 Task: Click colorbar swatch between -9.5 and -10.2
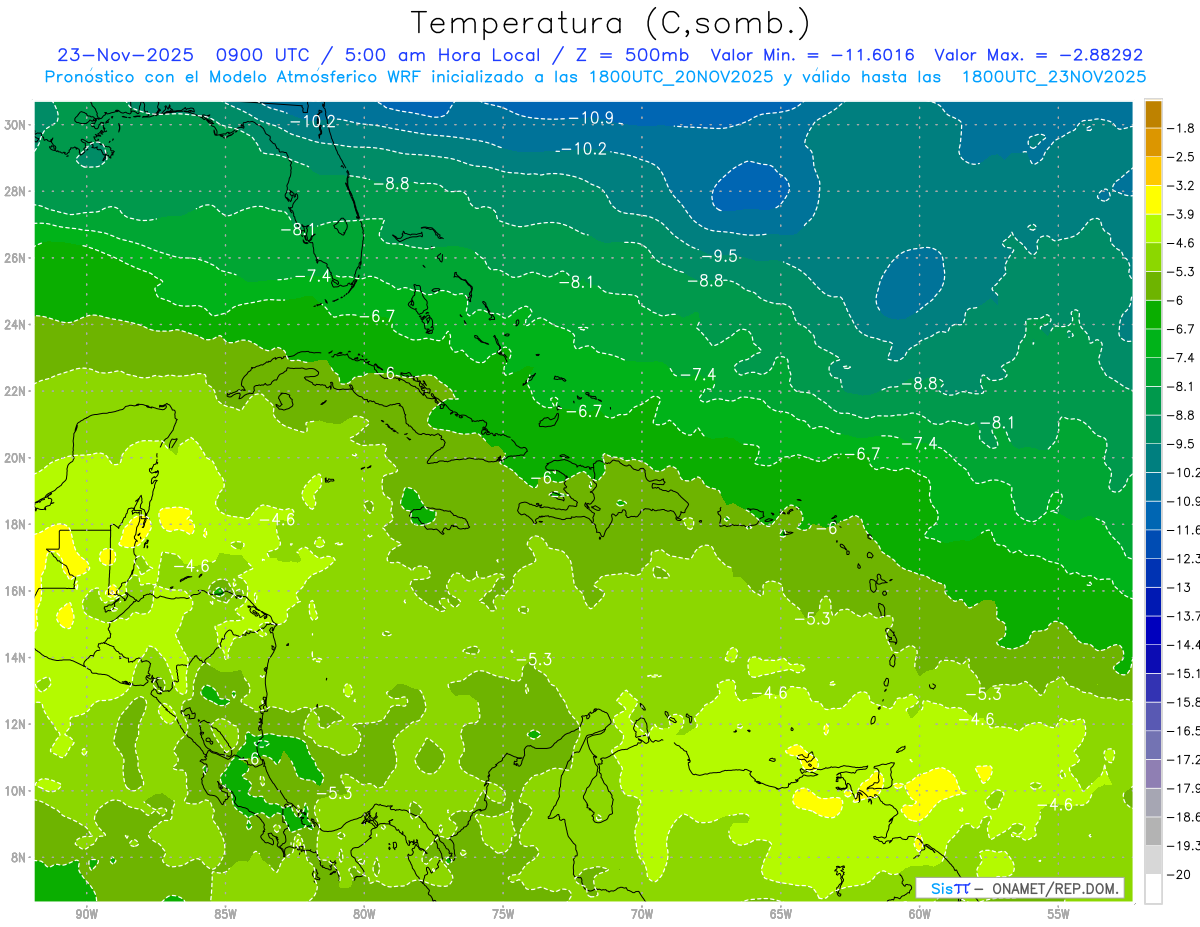1153,458
